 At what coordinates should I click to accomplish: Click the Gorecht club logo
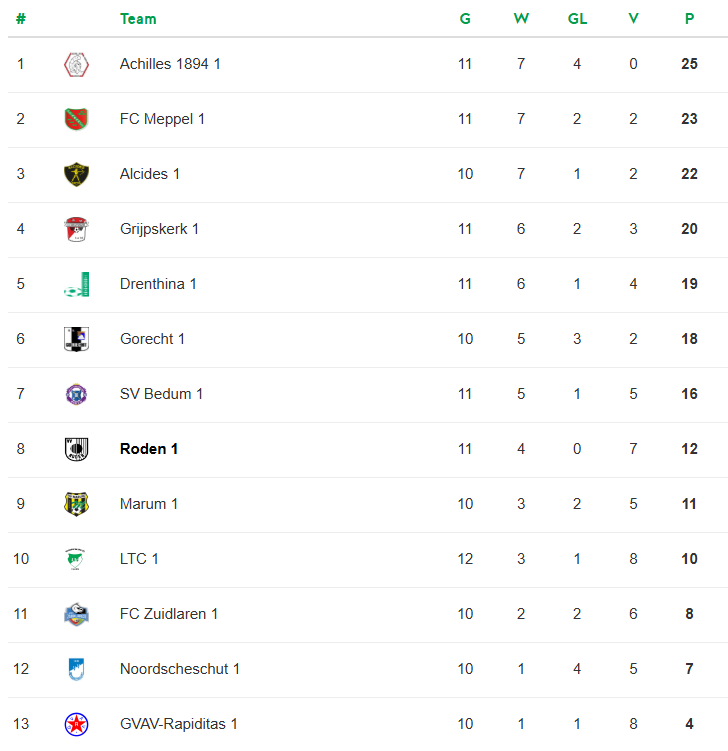pyautogui.click(x=76, y=339)
